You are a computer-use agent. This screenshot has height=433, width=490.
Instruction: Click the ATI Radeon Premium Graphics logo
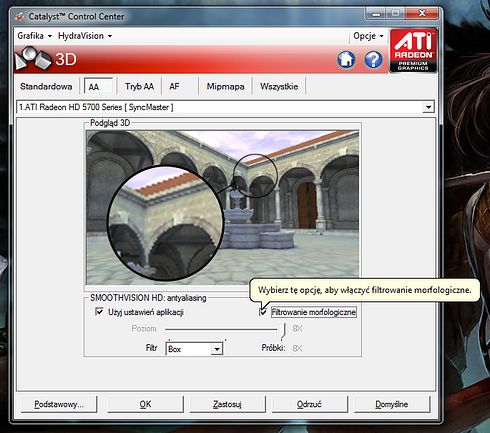(413, 51)
